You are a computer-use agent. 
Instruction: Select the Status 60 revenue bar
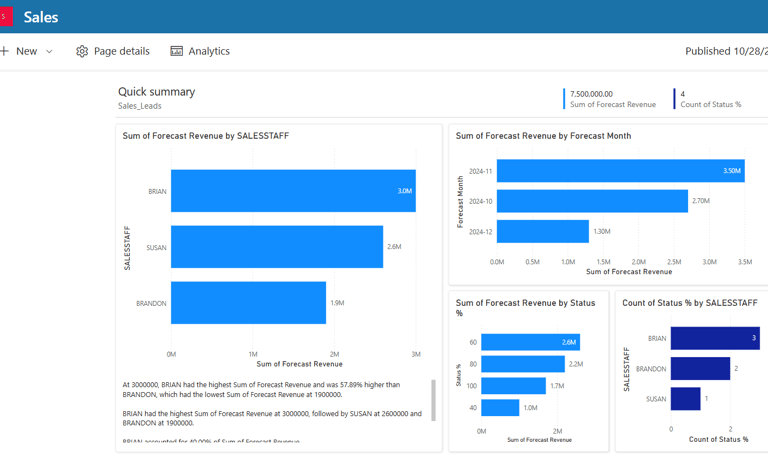coord(530,342)
